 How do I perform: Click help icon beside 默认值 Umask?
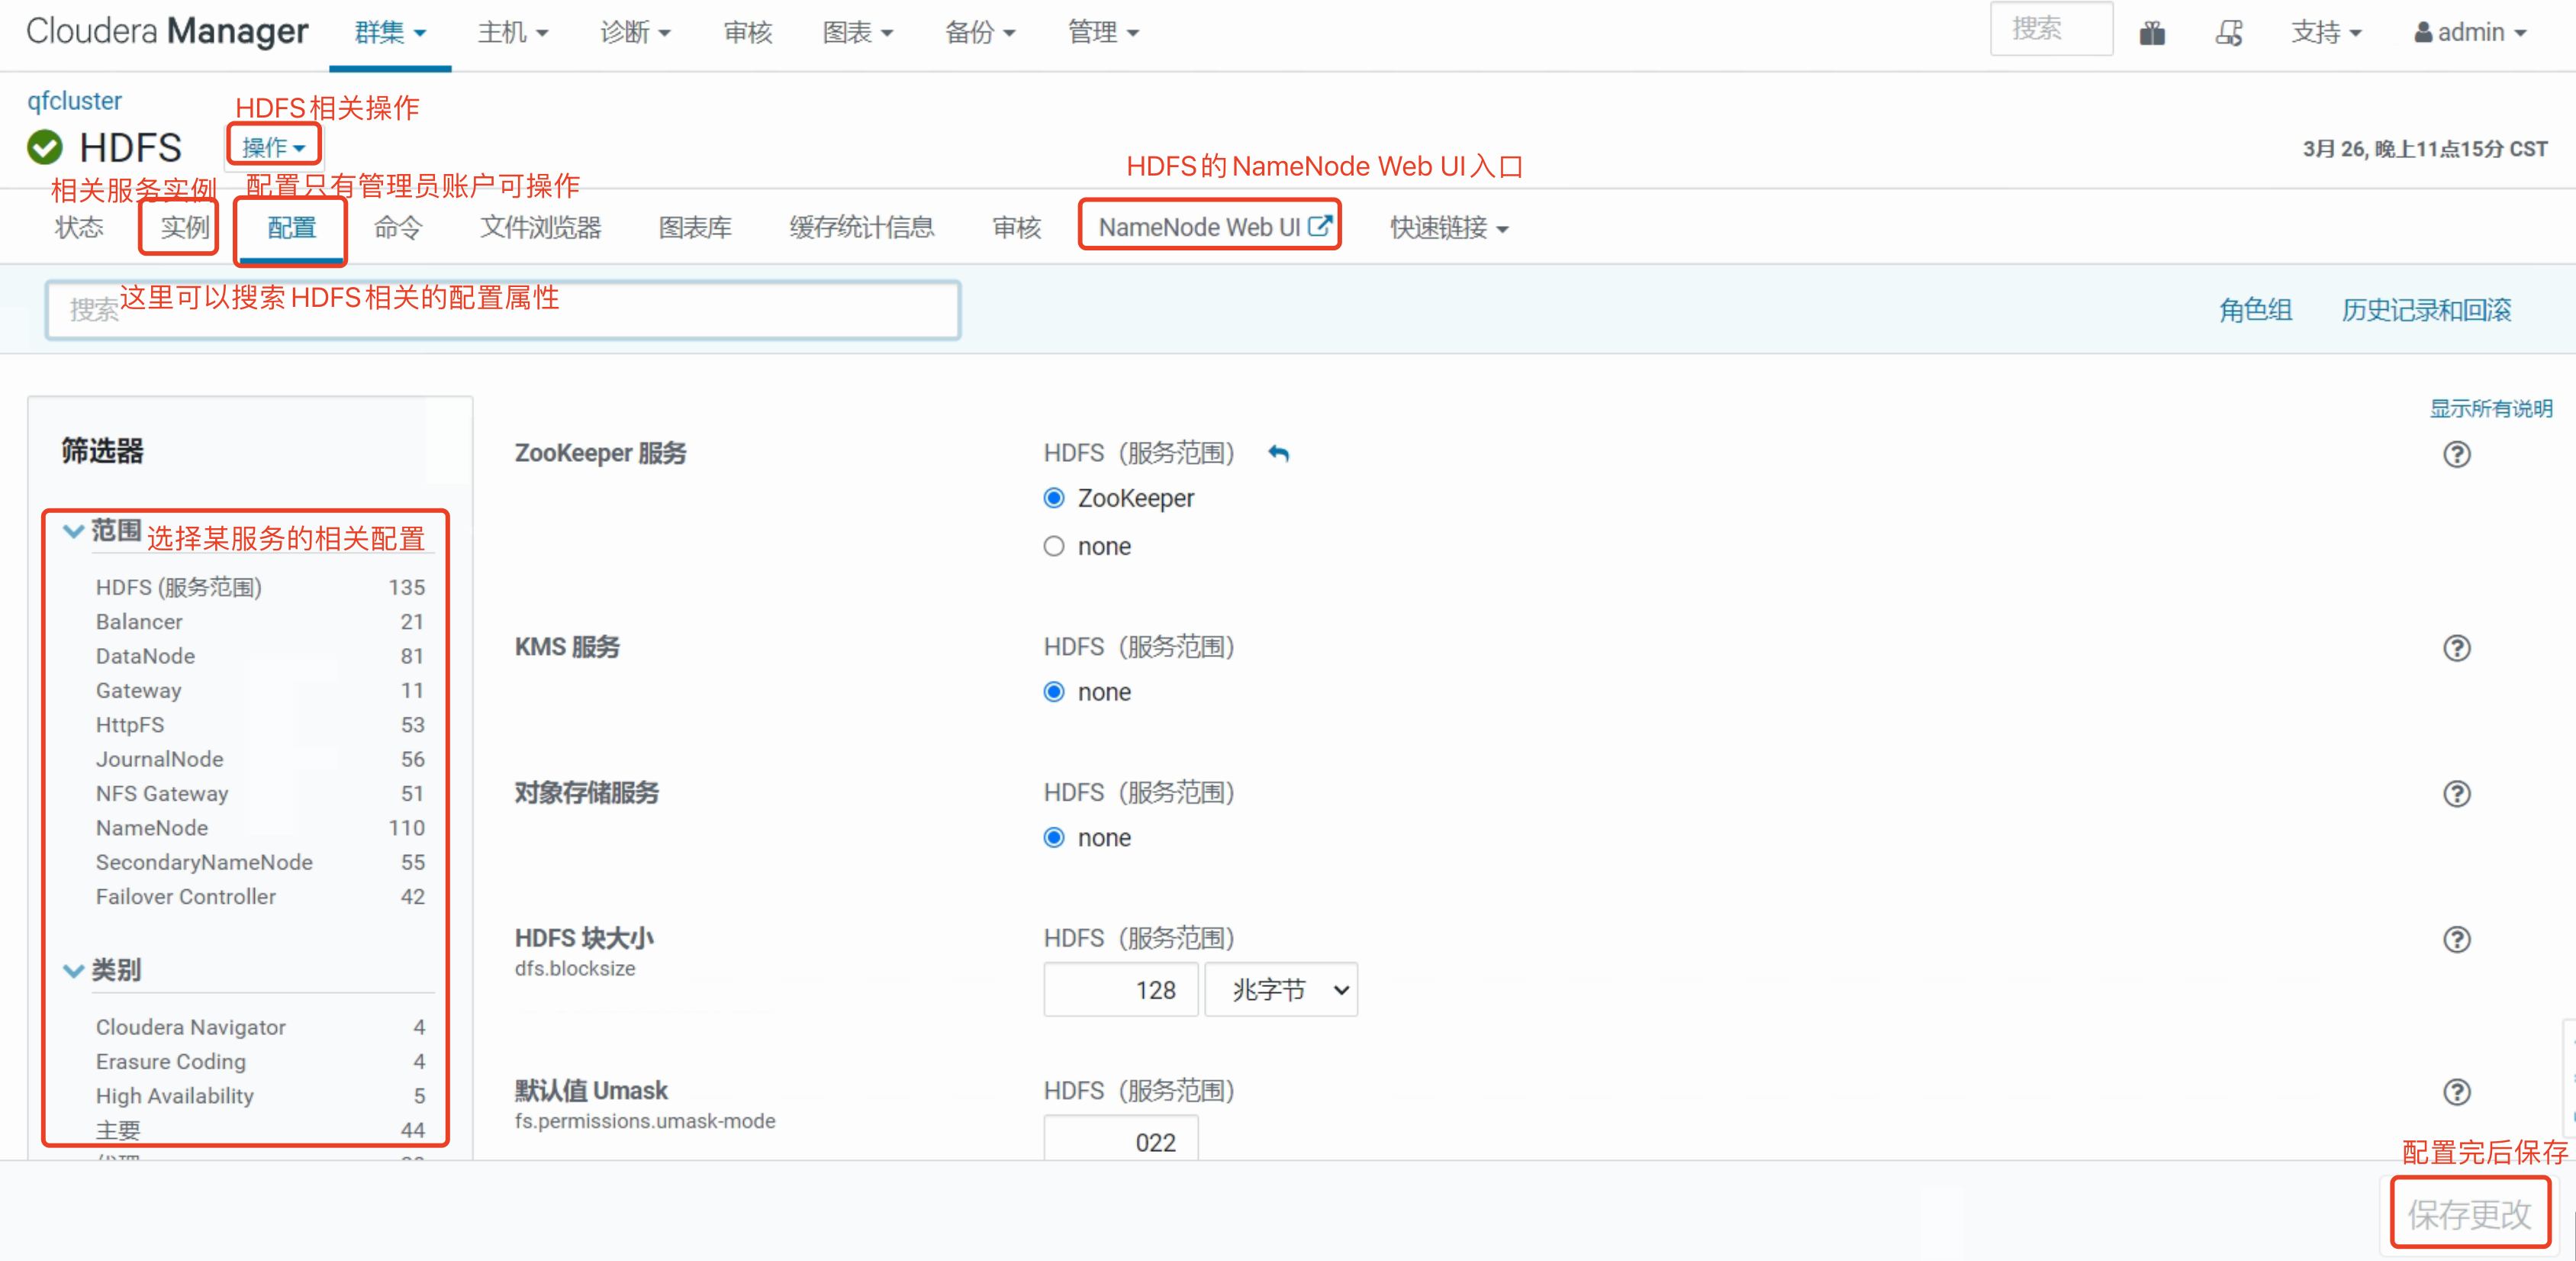(2456, 1092)
